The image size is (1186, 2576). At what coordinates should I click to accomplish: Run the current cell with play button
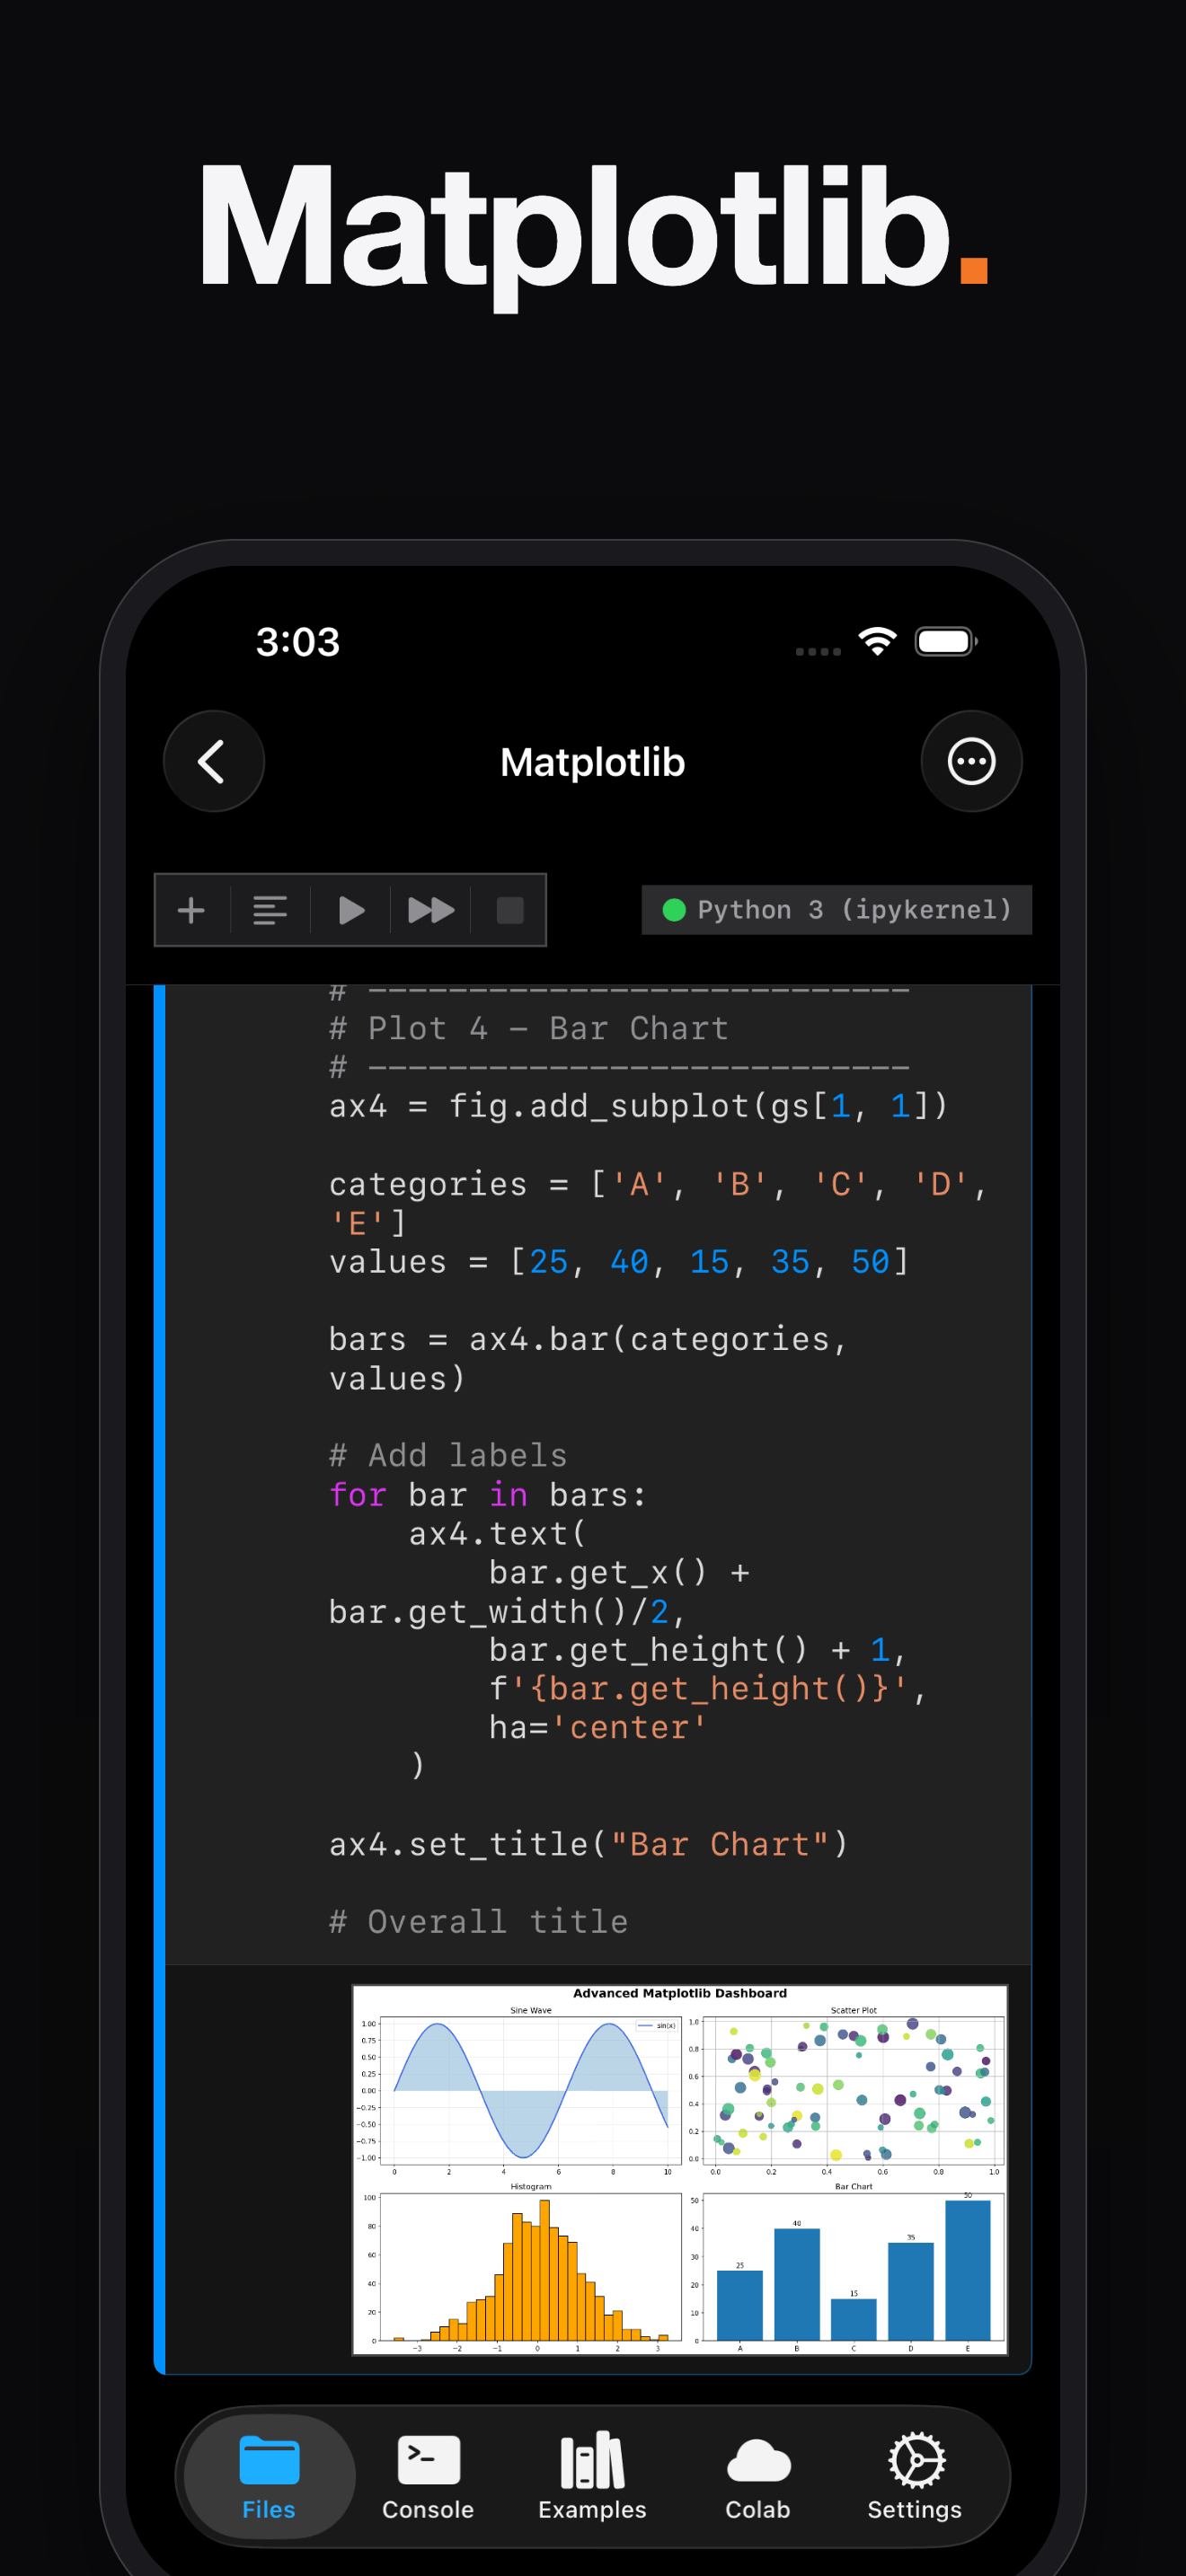(351, 910)
